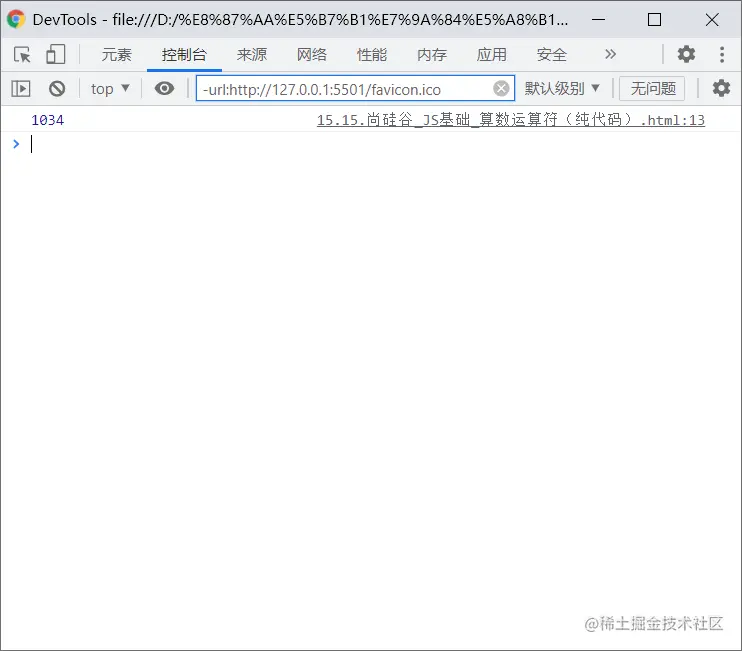This screenshot has width=742, height=651.
Task: Open the 默认级别 log levels dropdown
Action: point(562,88)
